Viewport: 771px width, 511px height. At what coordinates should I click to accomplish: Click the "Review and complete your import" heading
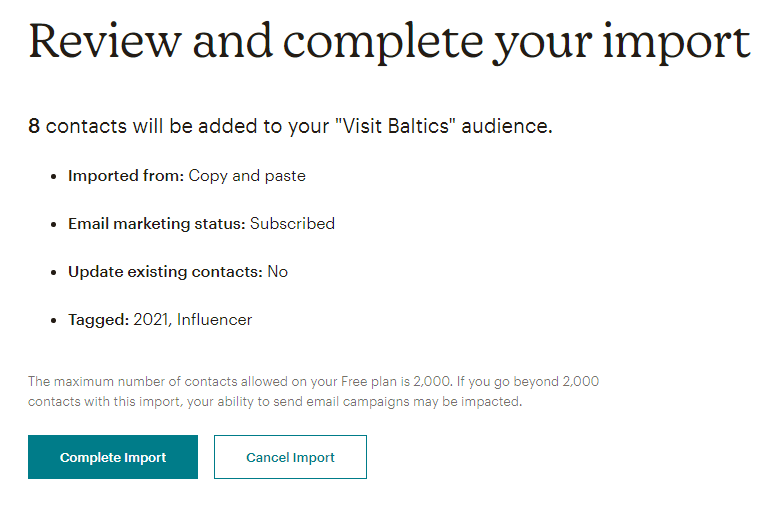pyautogui.click(x=389, y=42)
